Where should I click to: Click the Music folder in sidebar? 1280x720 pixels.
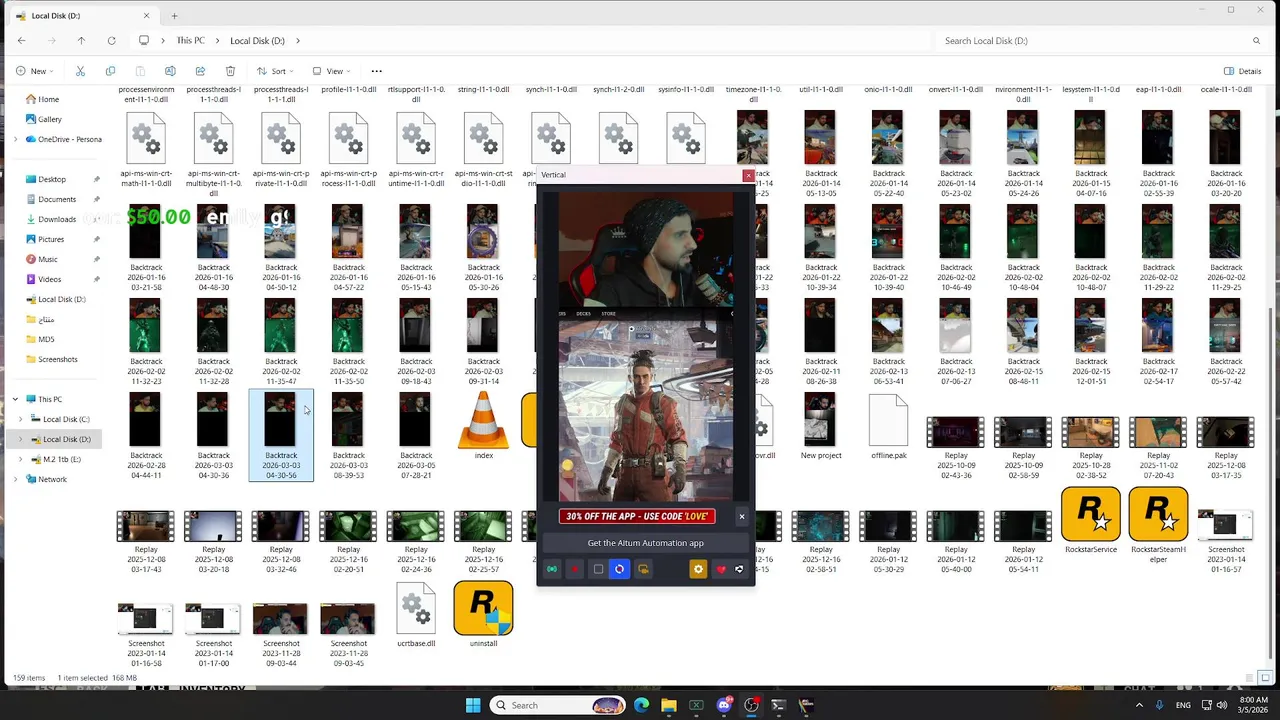pyautogui.click(x=47, y=259)
